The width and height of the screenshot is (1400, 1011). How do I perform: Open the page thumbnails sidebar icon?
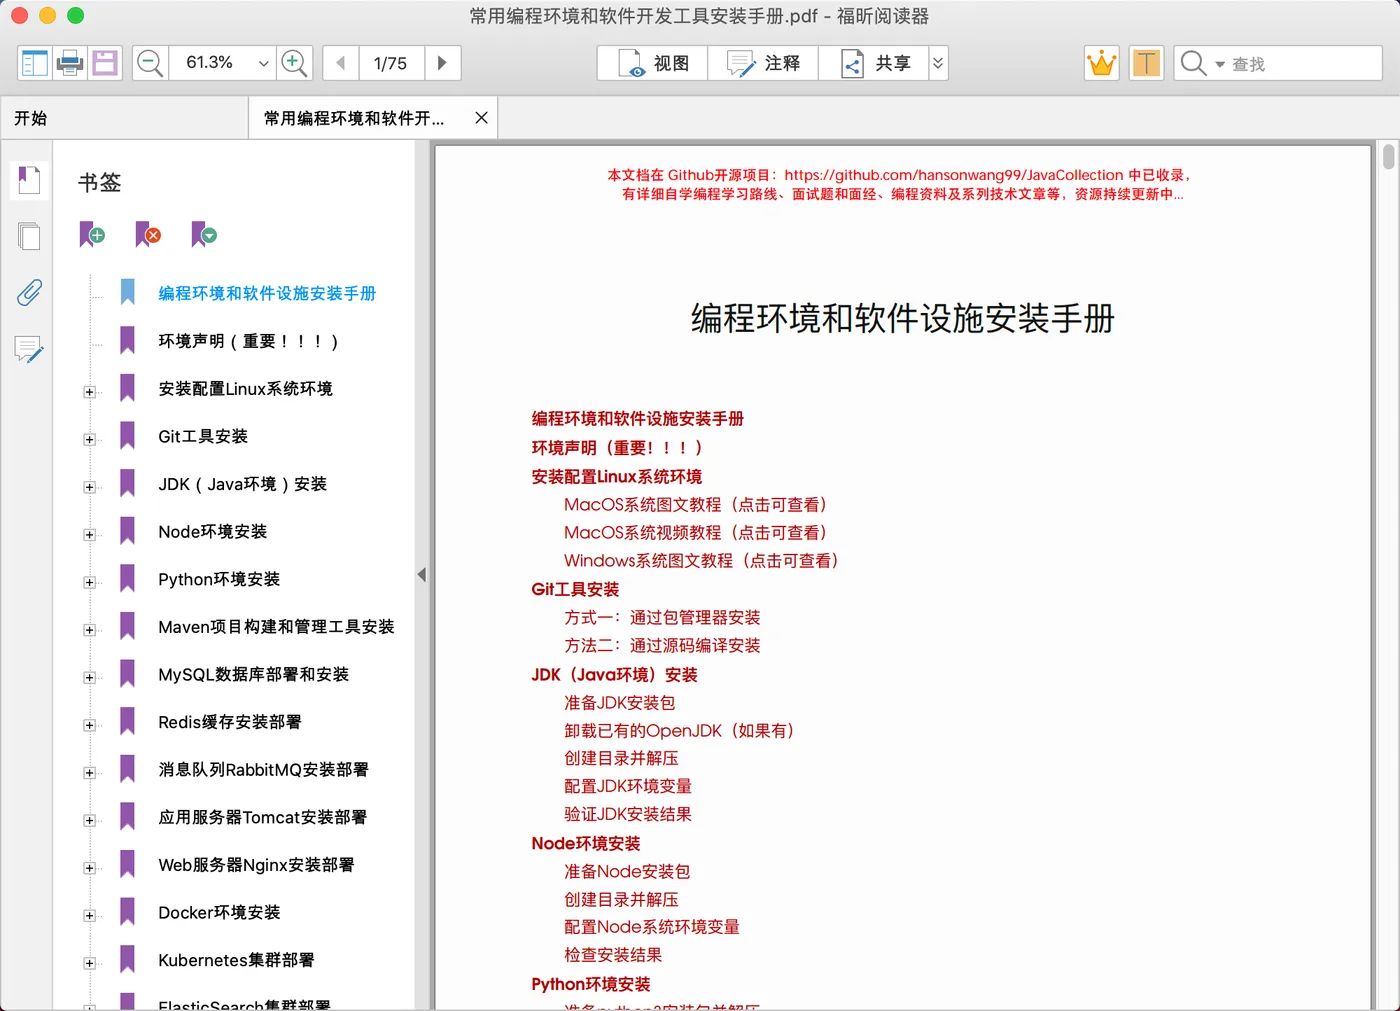pyautogui.click(x=29, y=236)
